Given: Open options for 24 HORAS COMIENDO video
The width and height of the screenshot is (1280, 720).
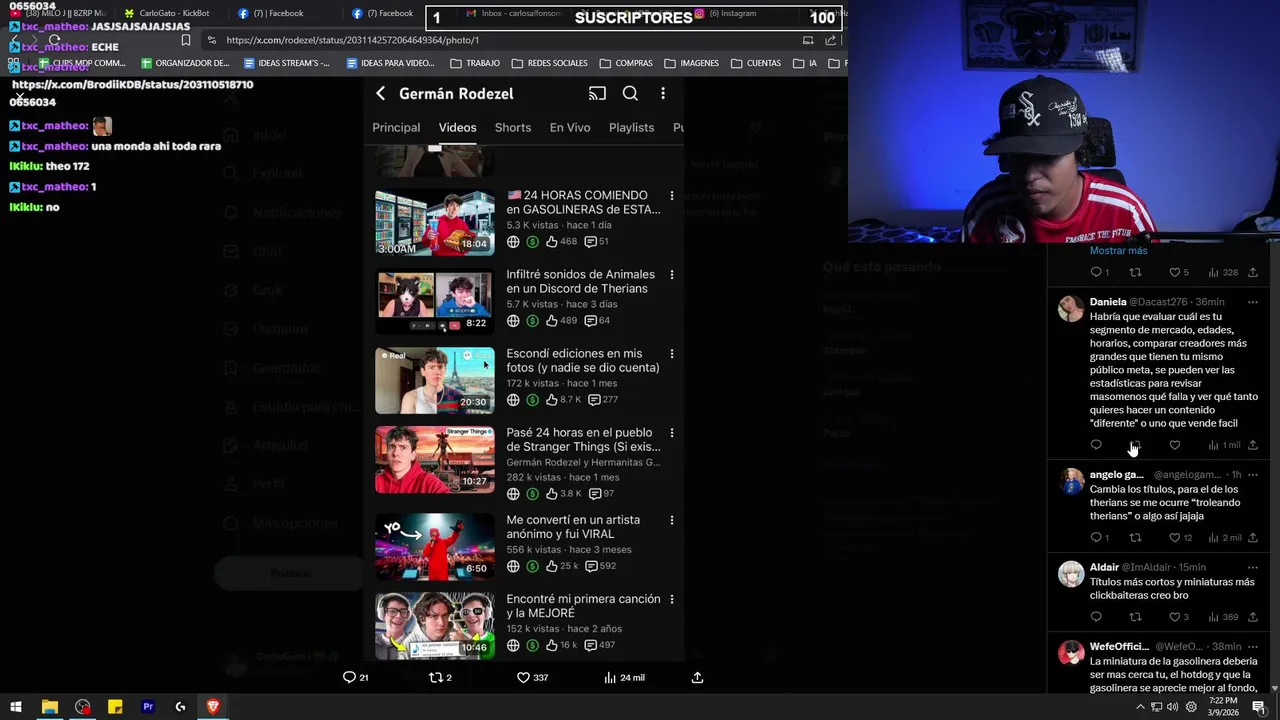Looking at the screenshot, I should click(672, 196).
